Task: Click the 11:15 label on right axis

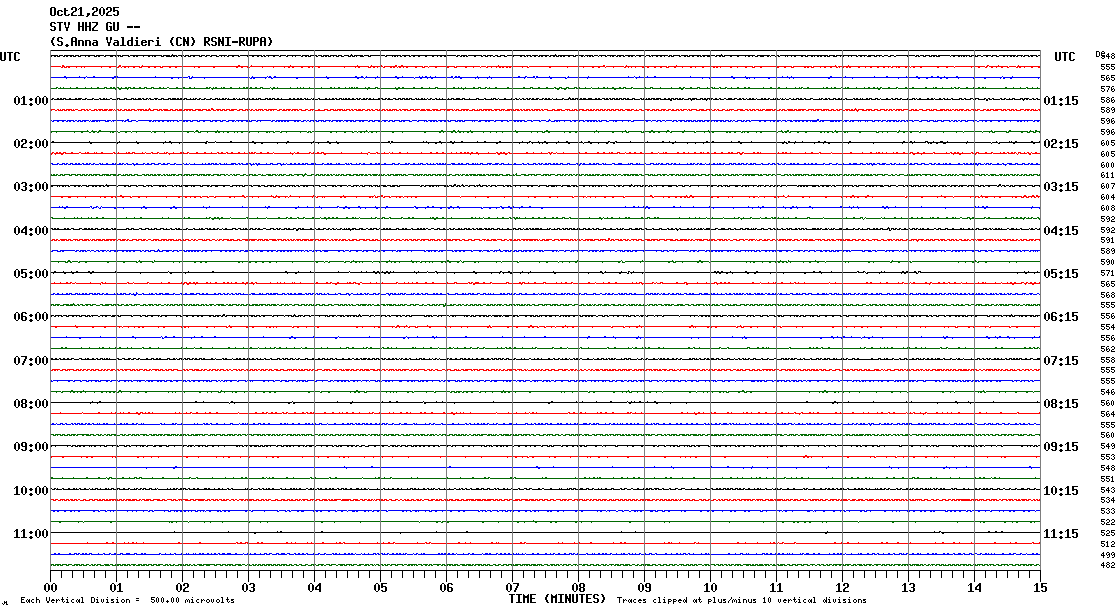Action: pyautogui.click(x=1060, y=534)
